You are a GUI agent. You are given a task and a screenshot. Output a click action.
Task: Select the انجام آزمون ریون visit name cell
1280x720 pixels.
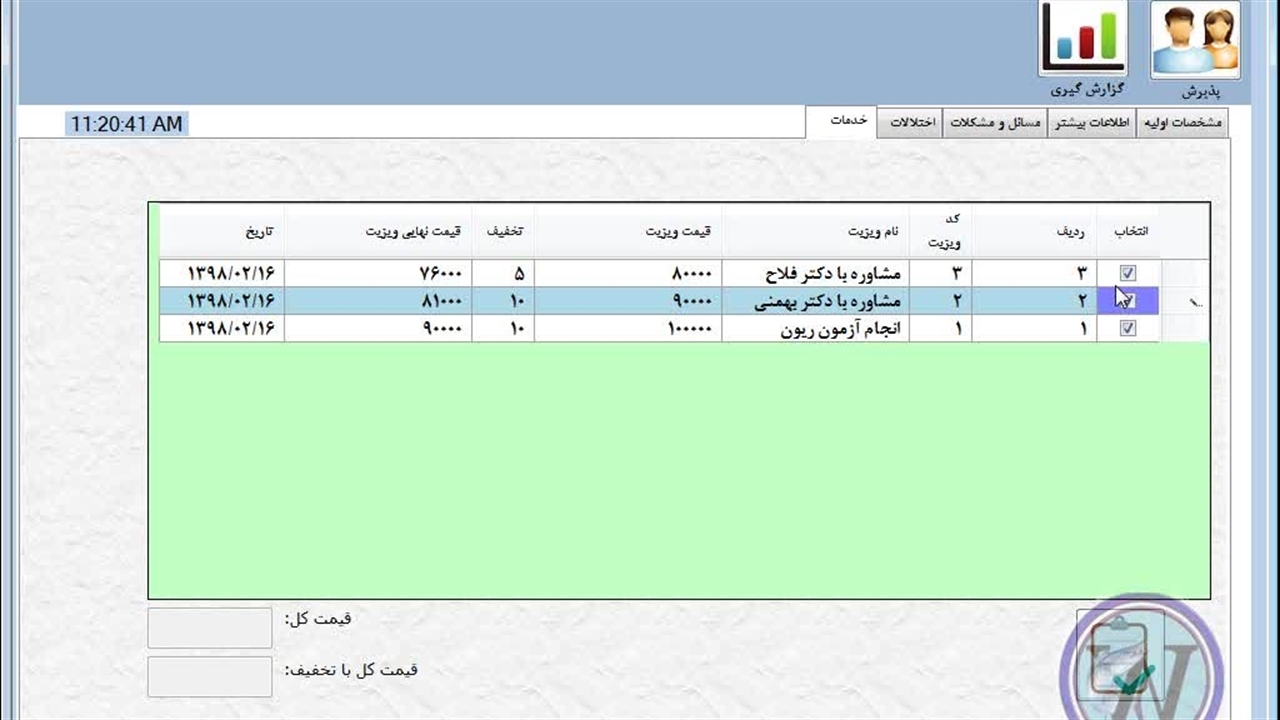pyautogui.click(x=815, y=328)
